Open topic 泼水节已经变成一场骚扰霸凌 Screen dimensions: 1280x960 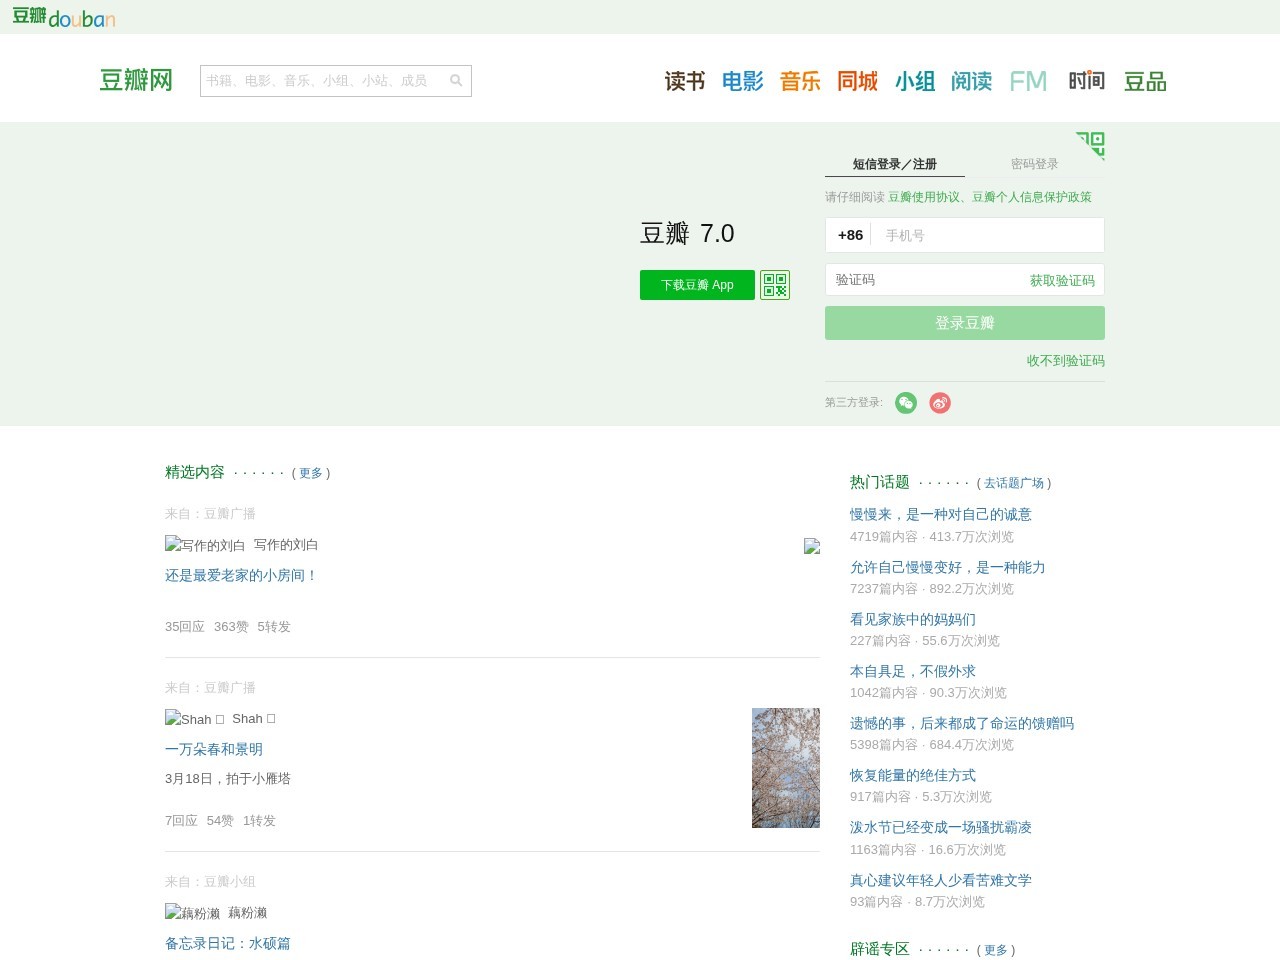pos(941,827)
